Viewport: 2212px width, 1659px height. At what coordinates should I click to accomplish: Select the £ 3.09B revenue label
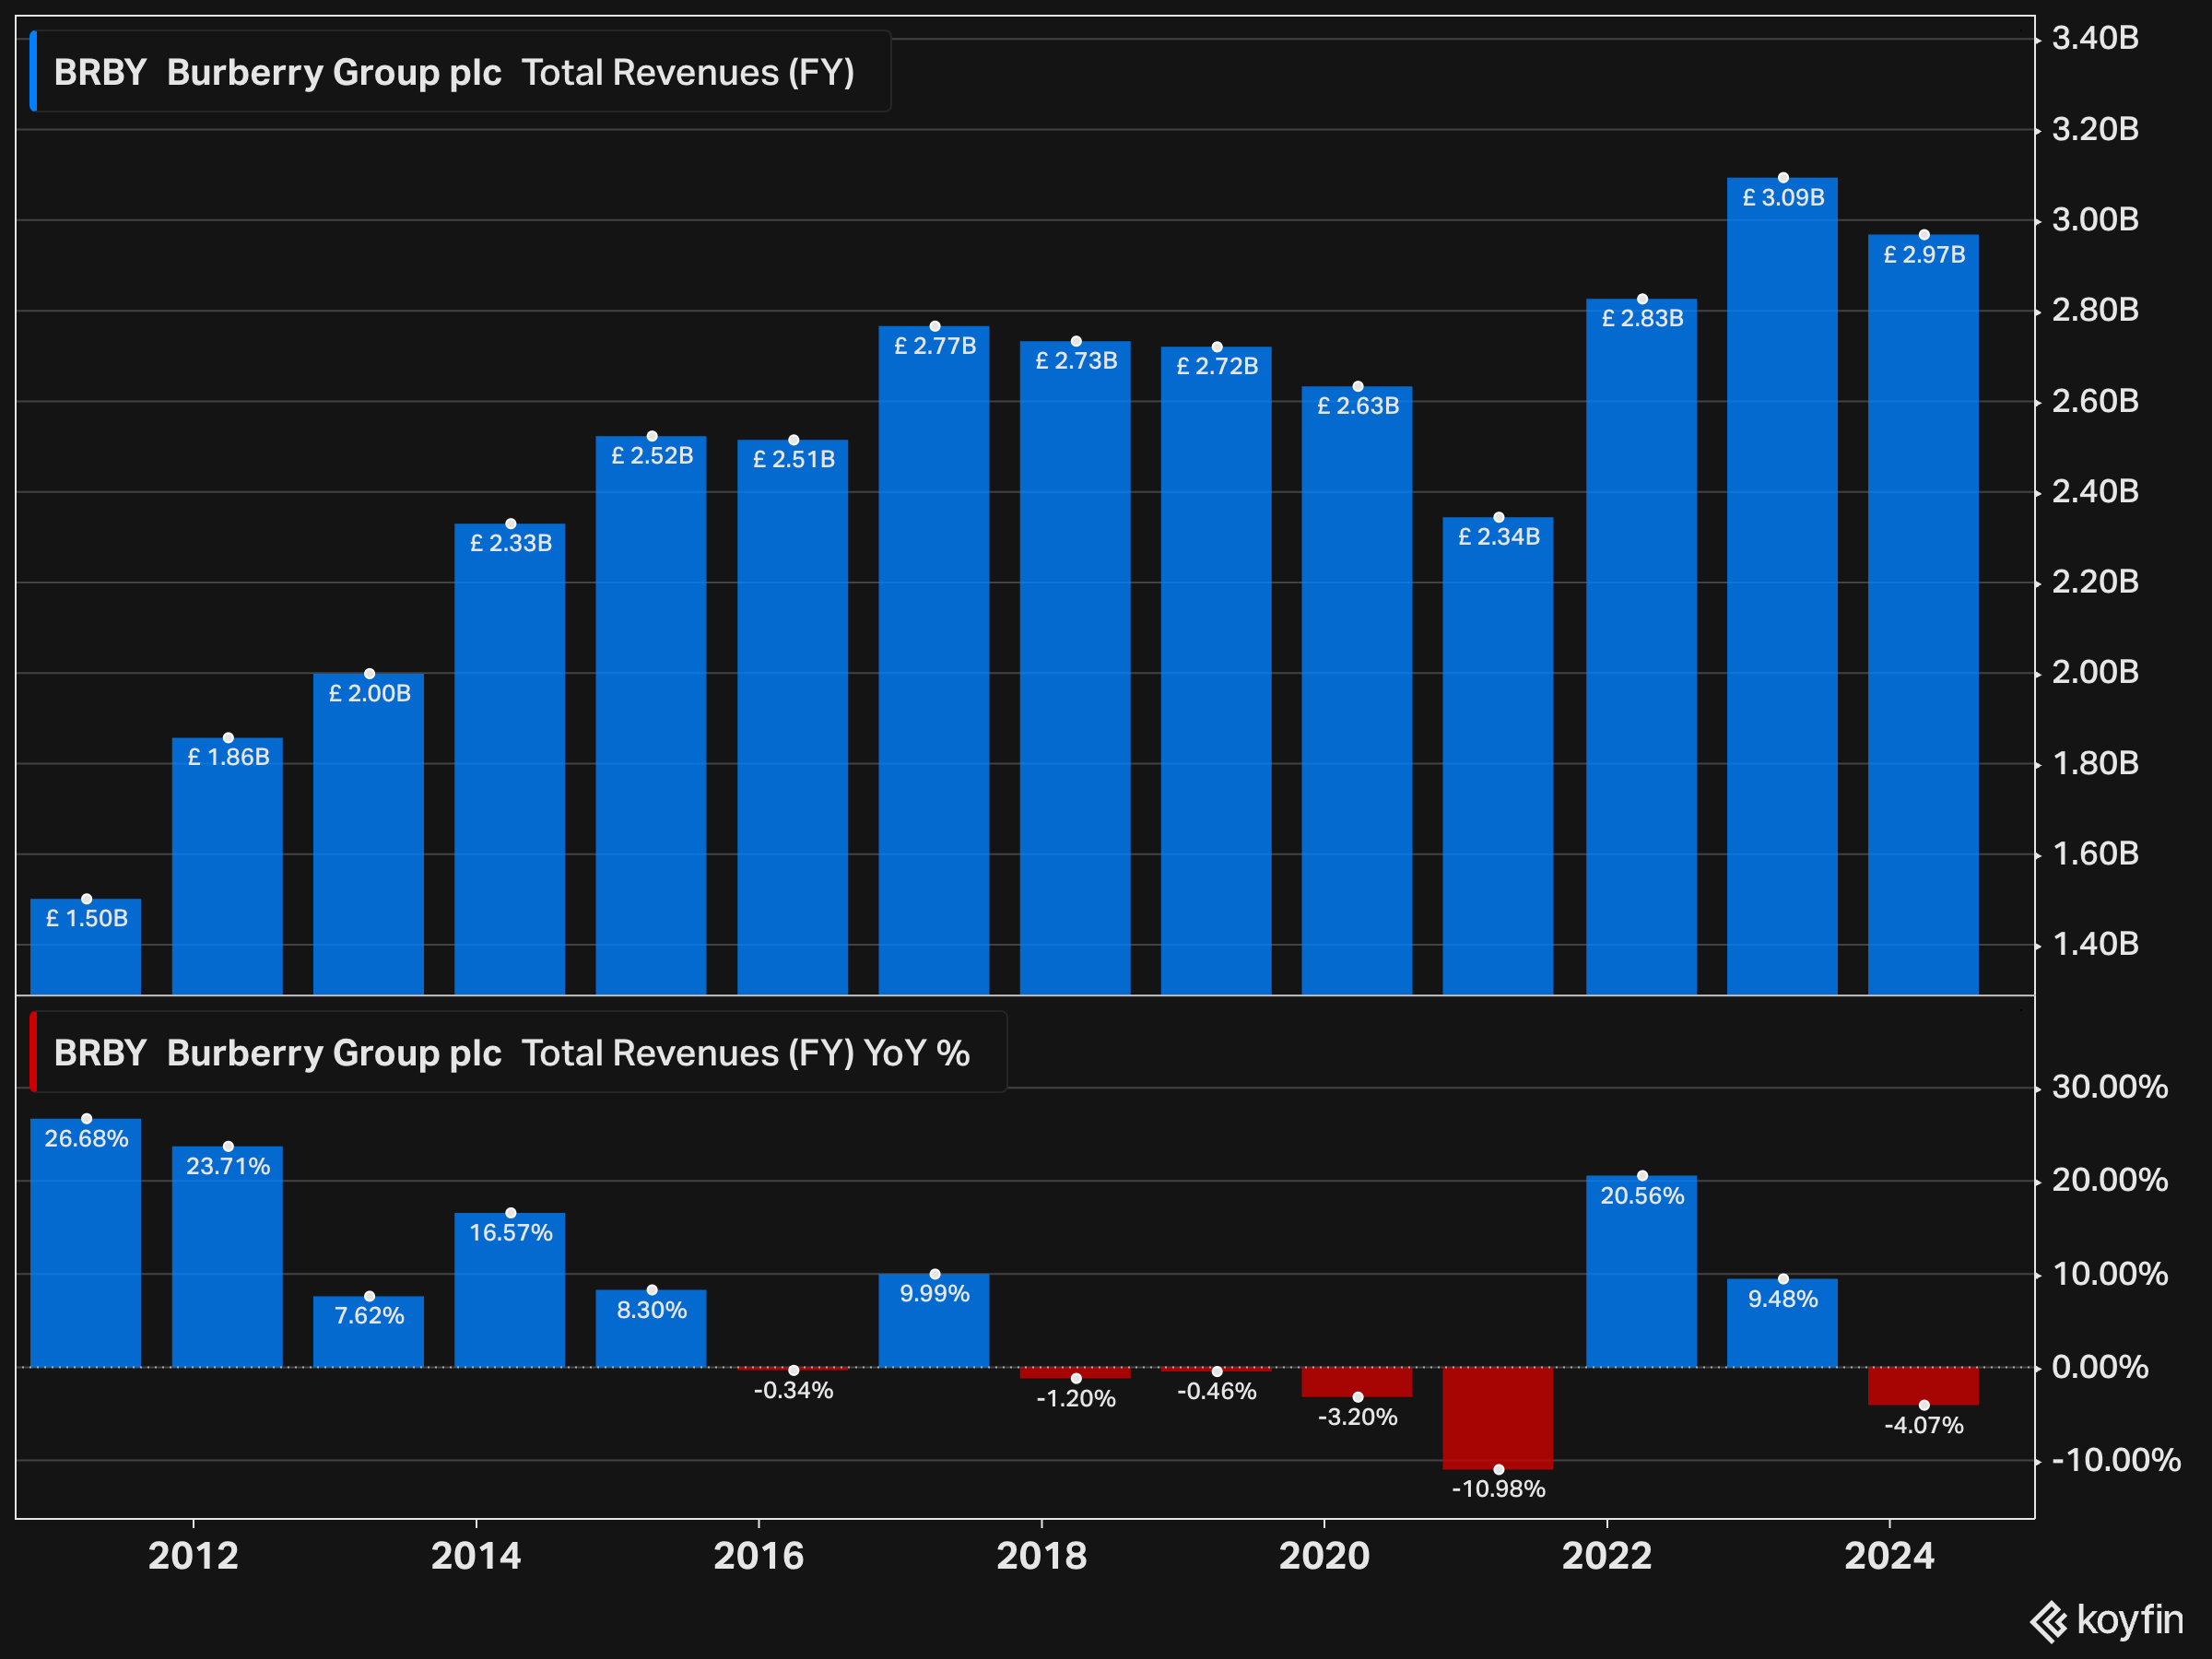click(1784, 197)
